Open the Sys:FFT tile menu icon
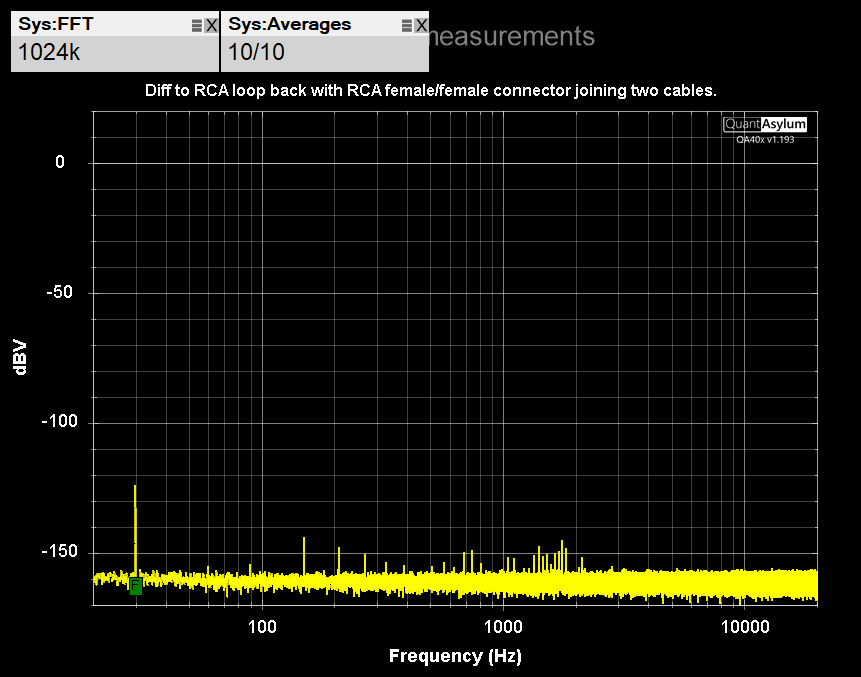Viewport: 861px width, 677px height. click(197, 25)
